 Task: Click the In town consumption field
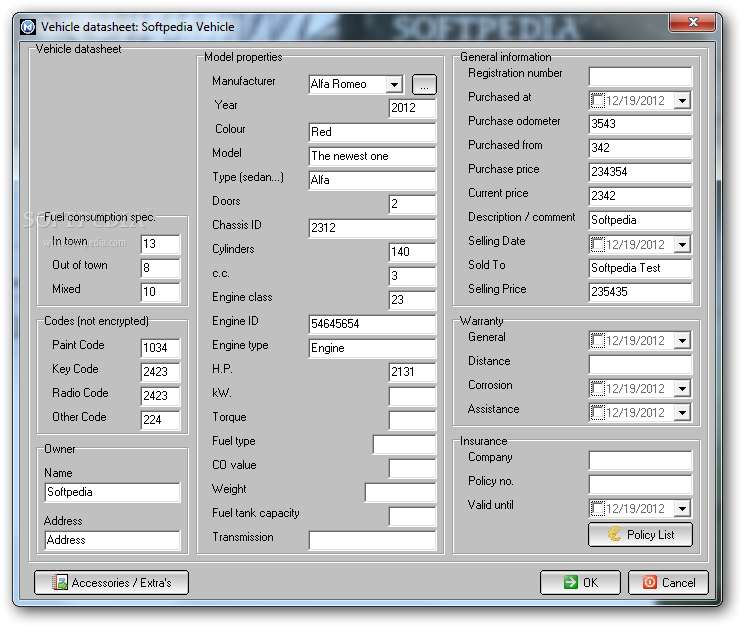[x=160, y=244]
